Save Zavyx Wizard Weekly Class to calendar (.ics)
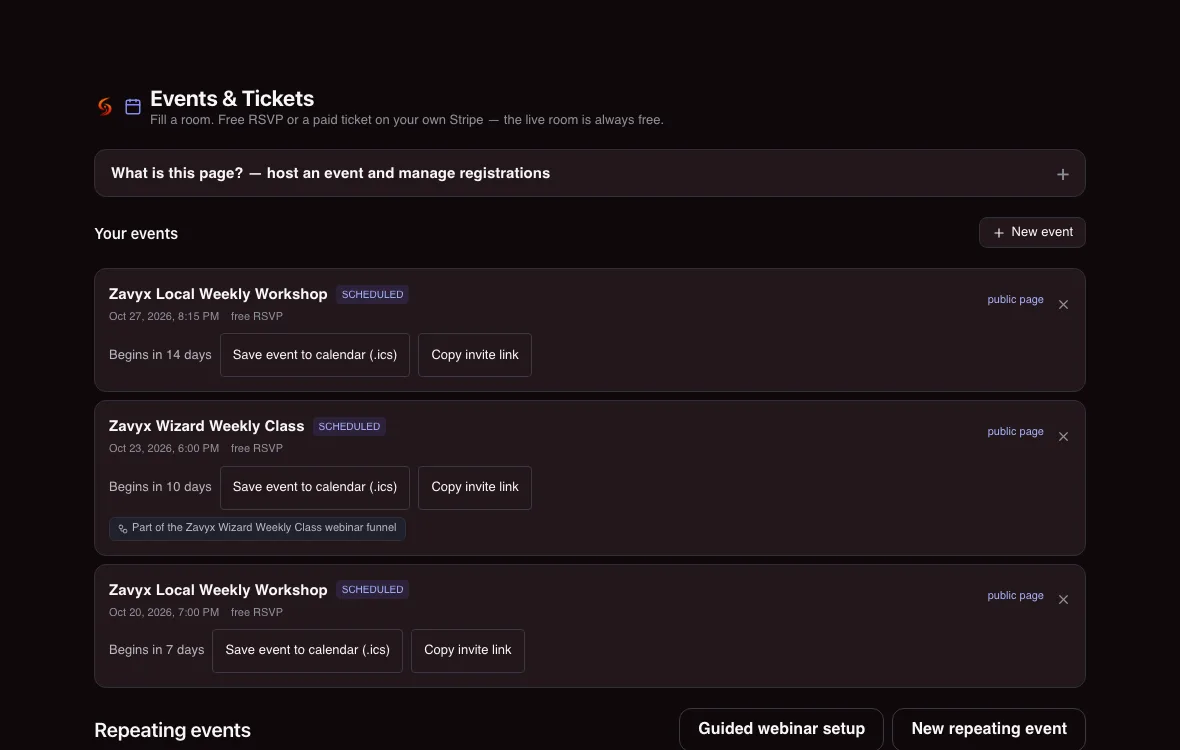 315,487
